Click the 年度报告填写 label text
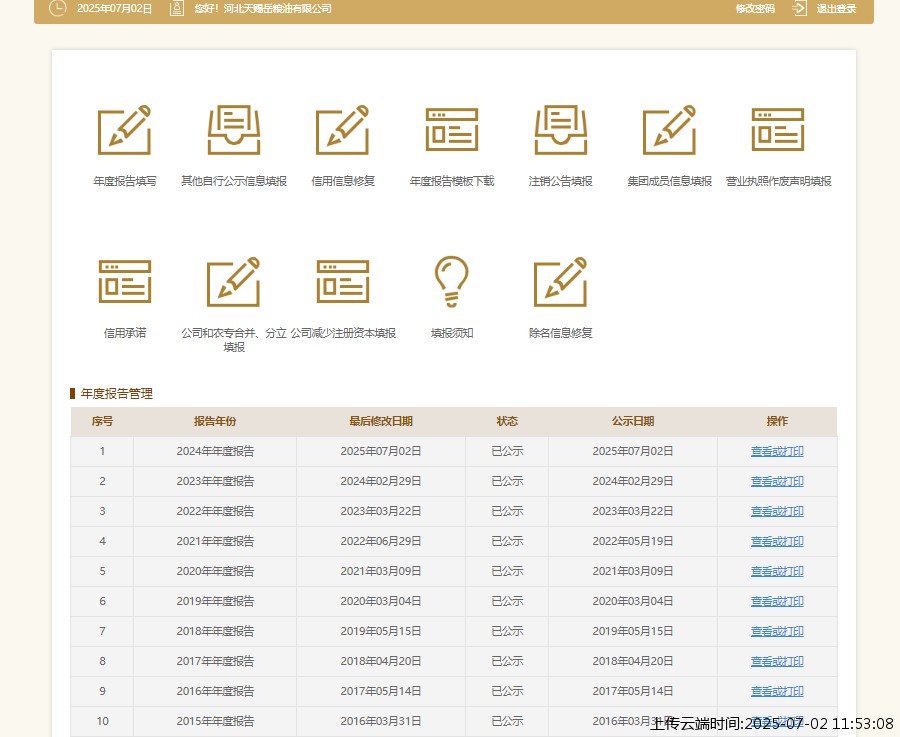 (125, 181)
